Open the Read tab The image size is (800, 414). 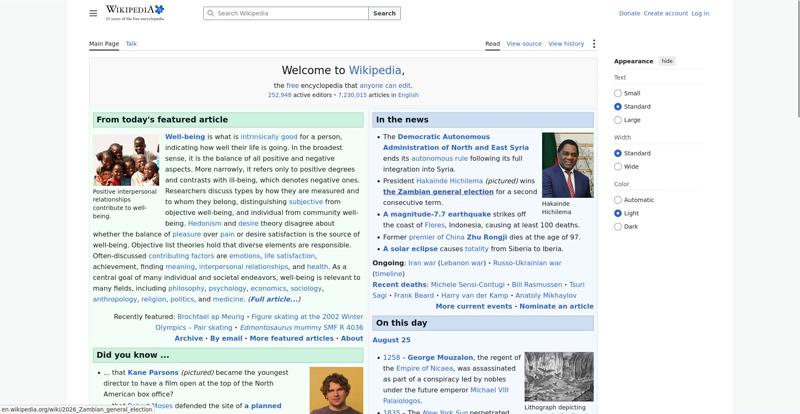pos(492,44)
